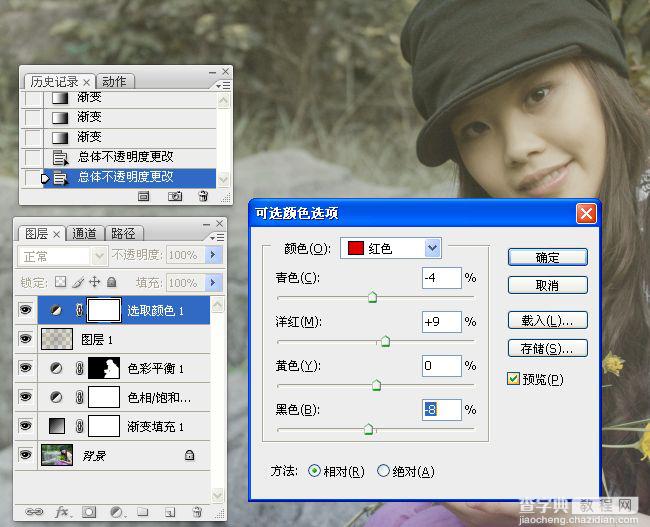
Task: Create new layer icon in Layers panel
Action: point(170,512)
